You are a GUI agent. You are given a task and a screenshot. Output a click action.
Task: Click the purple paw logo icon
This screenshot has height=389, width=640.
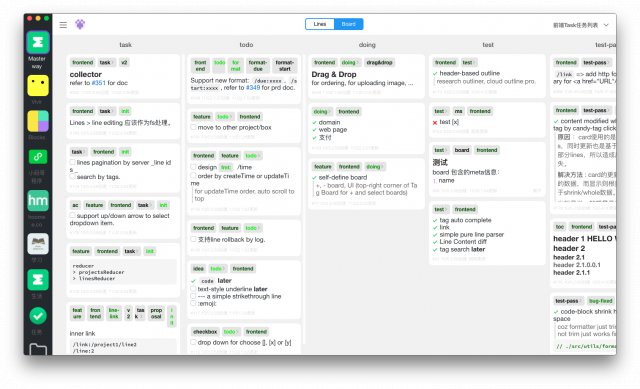point(80,24)
